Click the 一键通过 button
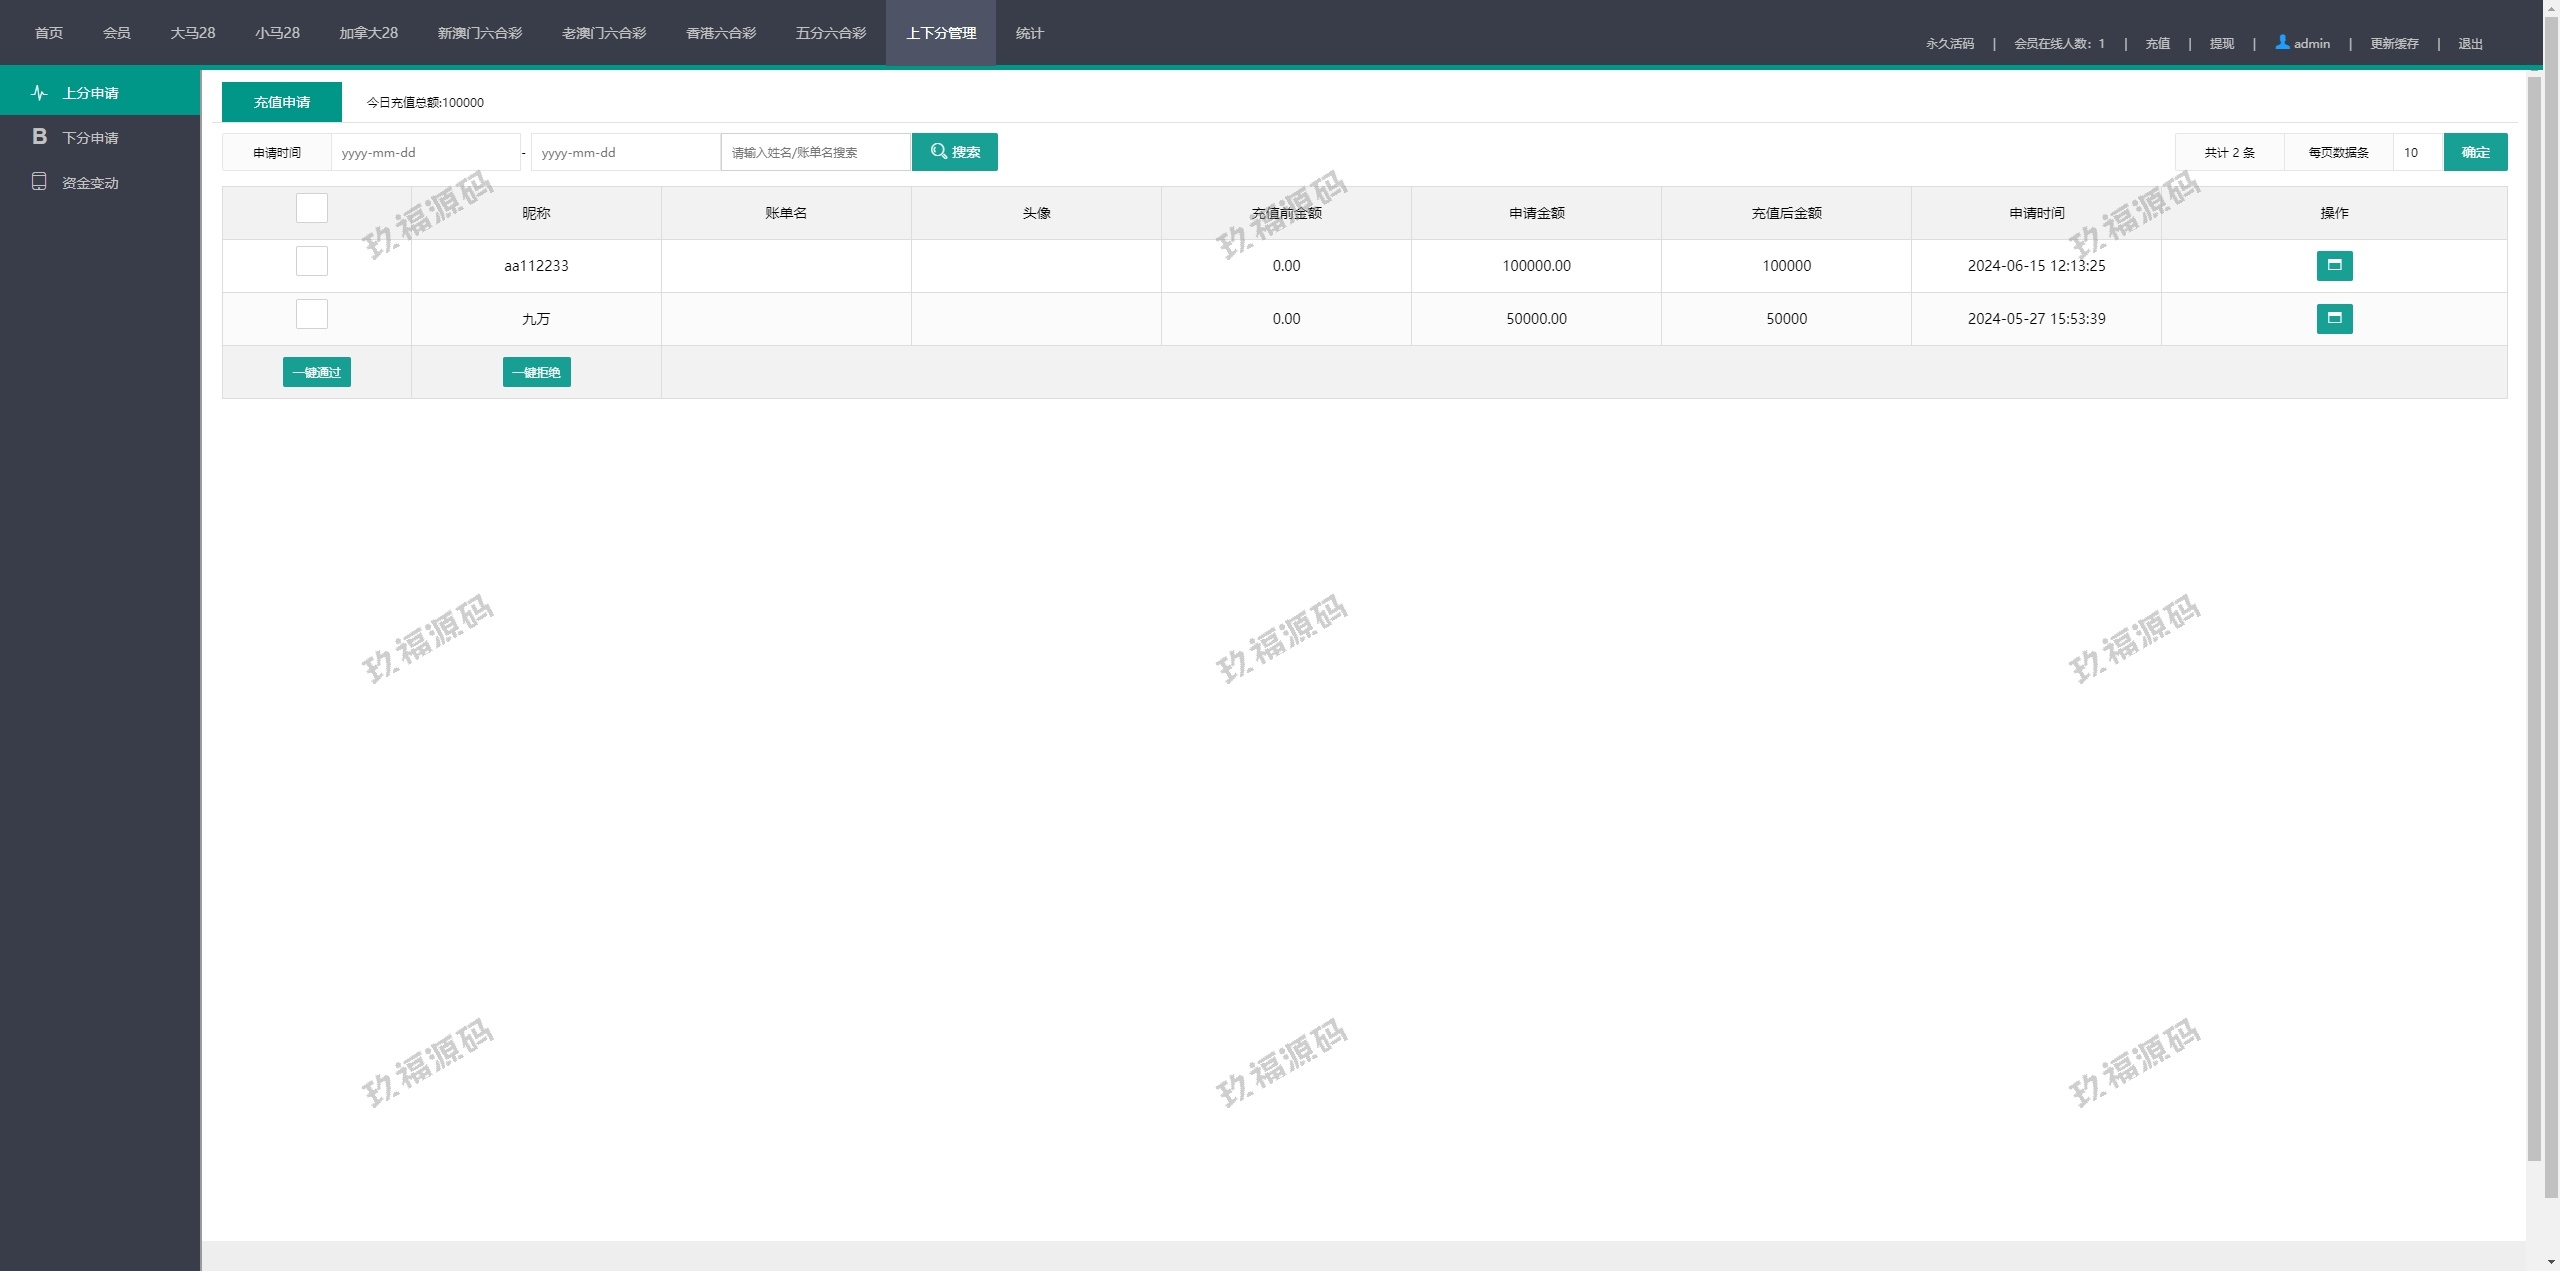Viewport: 2560px width, 1271px height. (316, 372)
